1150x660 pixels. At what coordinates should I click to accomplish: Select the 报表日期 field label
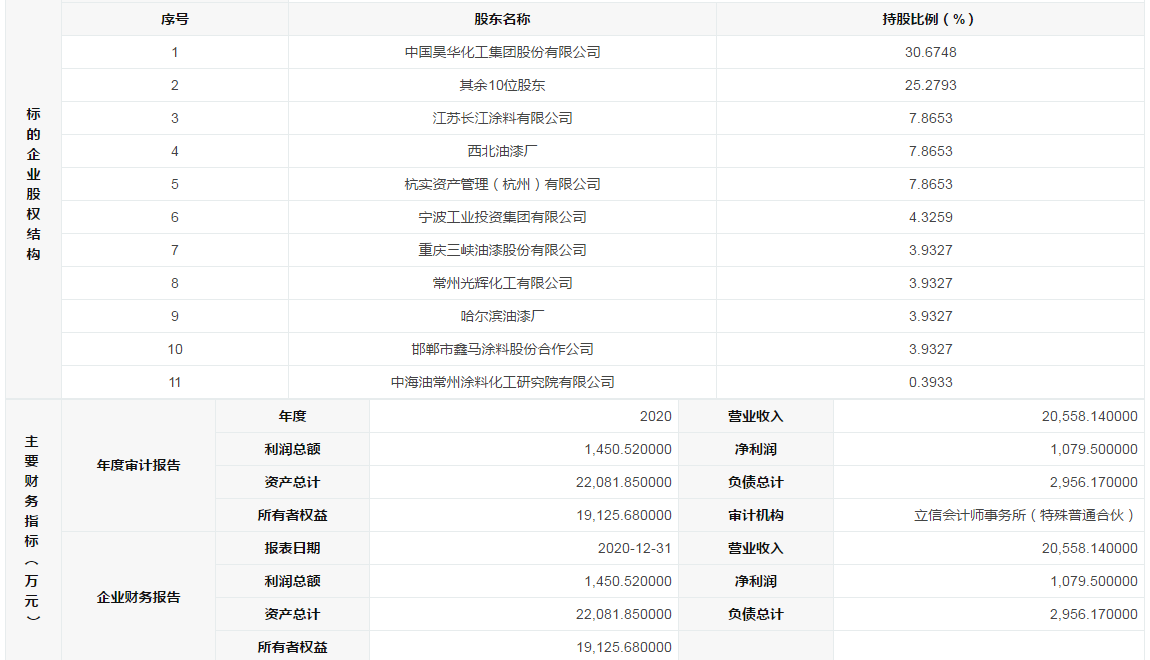[292, 548]
